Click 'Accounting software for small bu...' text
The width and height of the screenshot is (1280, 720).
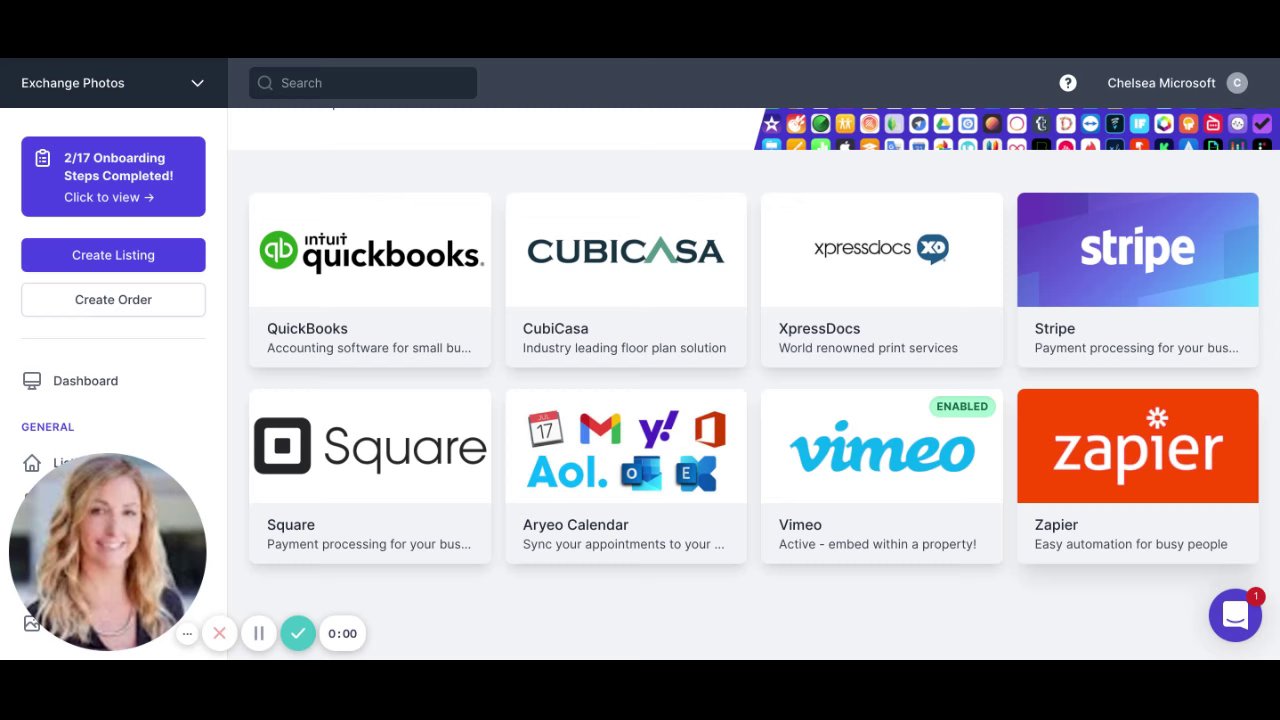[369, 348]
